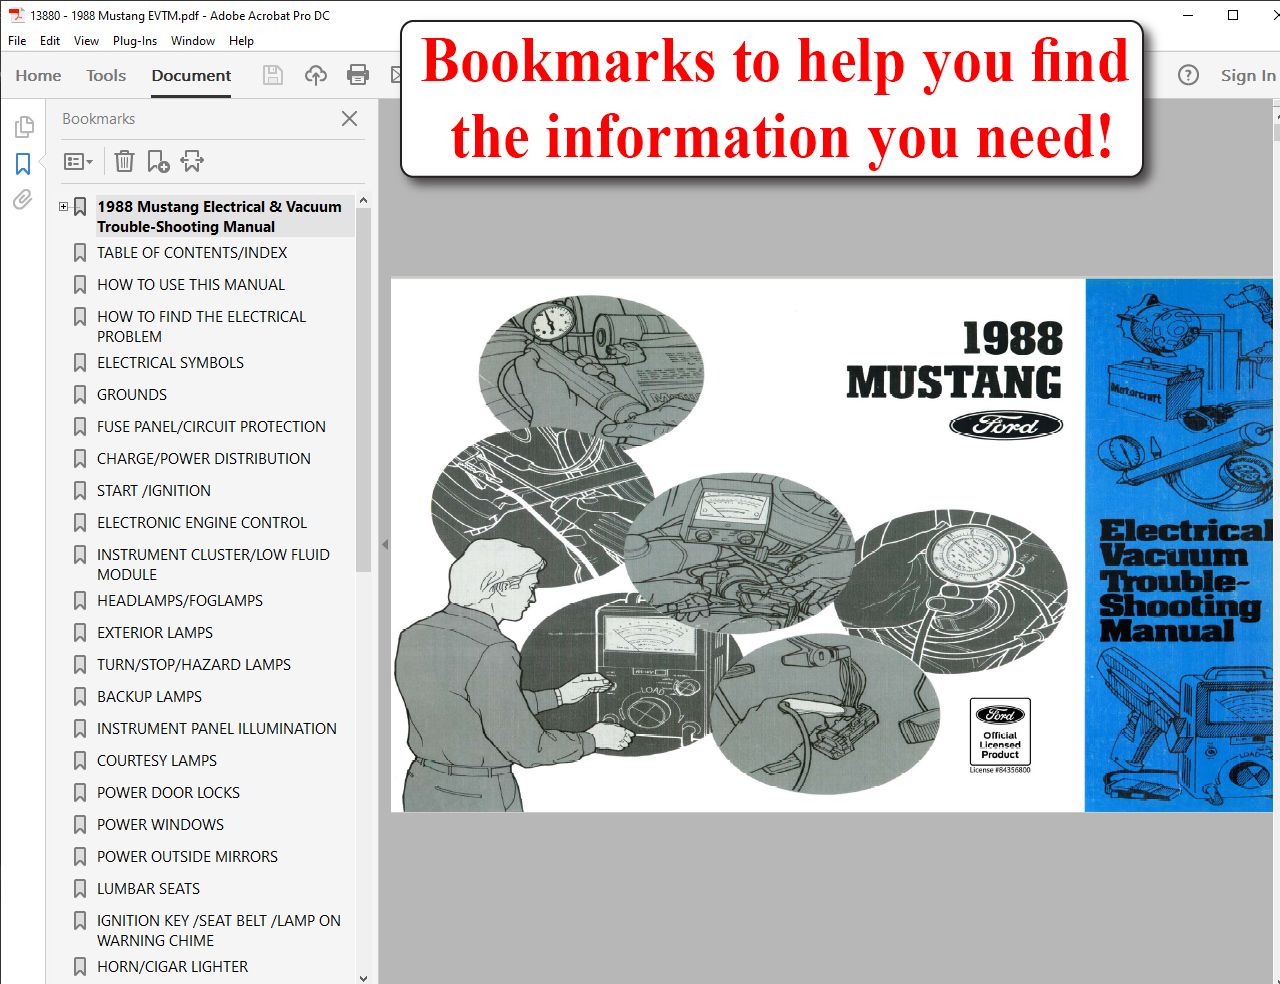1280x984 pixels.
Task: Click the bookmark icon beside GROUNDS
Action: pos(80,395)
